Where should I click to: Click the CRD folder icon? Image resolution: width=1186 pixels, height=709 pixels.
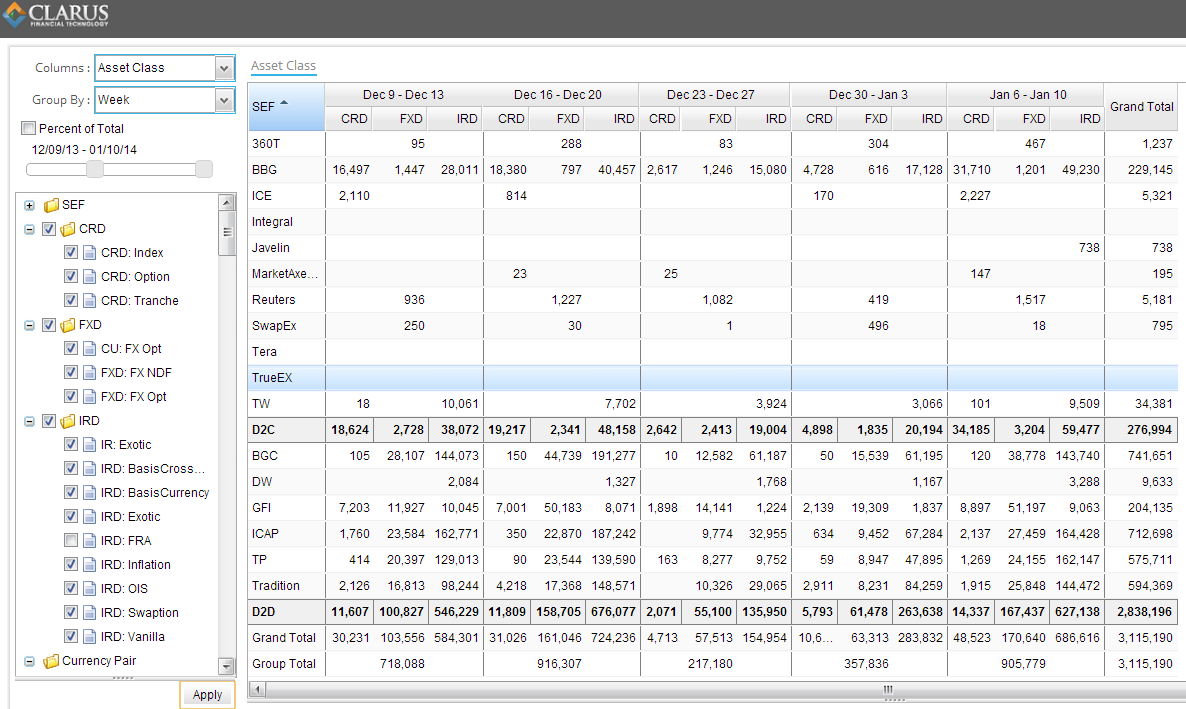pyautogui.click(x=68, y=229)
